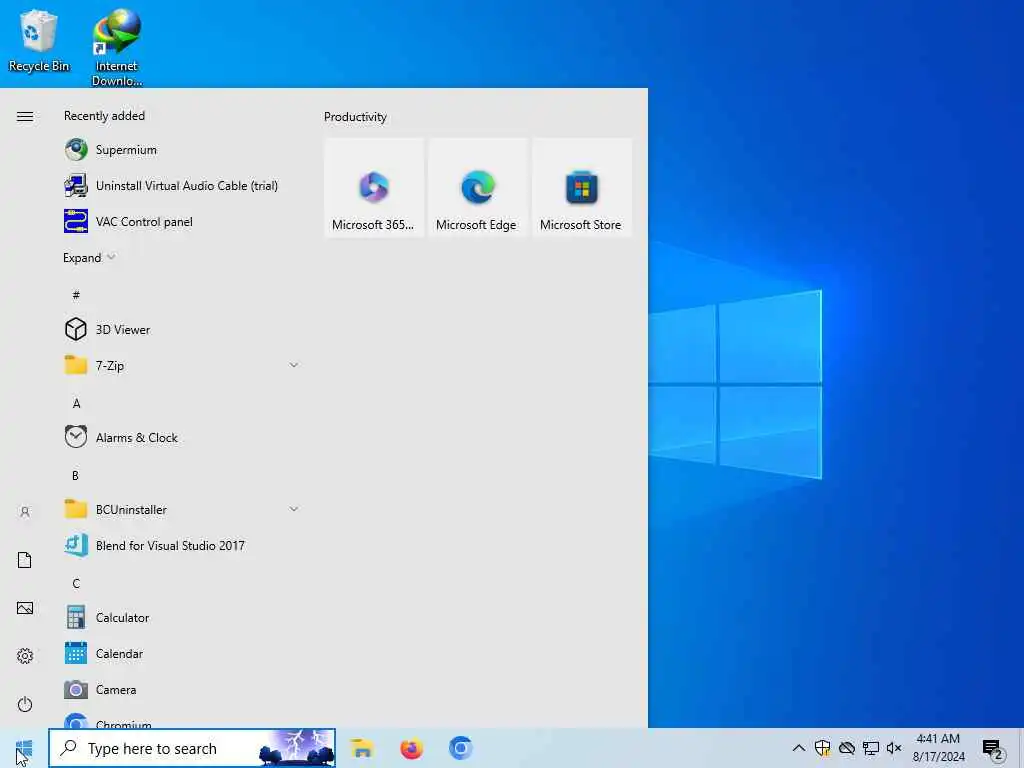Open the blue Chromium taskbar icon
Viewport: 1024px width, 768px height.
[460, 748]
